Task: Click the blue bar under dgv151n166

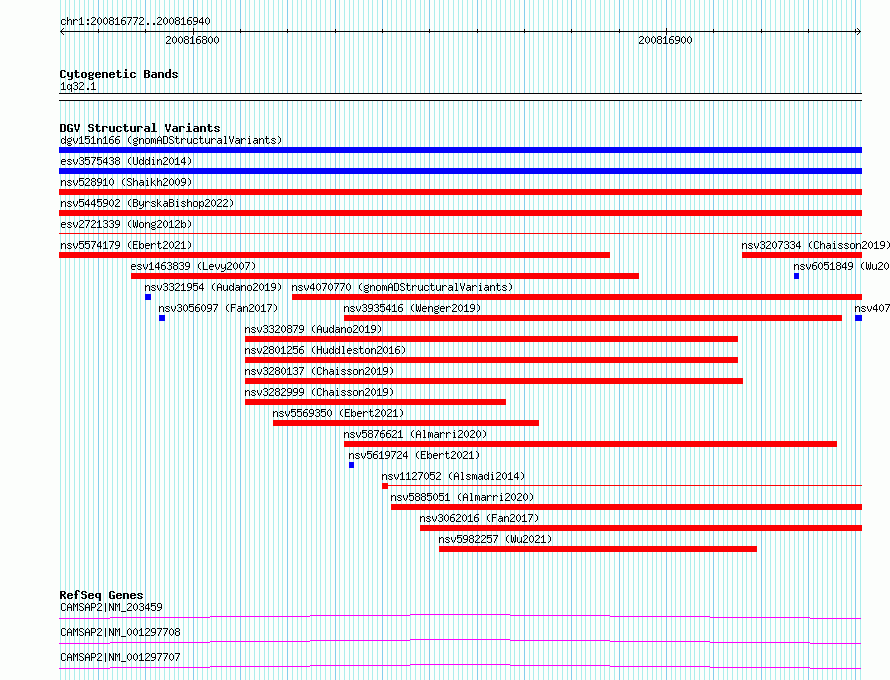Action: pos(460,150)
